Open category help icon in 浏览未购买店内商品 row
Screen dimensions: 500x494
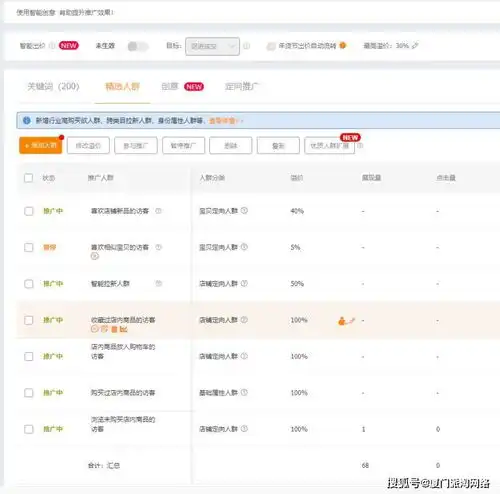(244, 429)
